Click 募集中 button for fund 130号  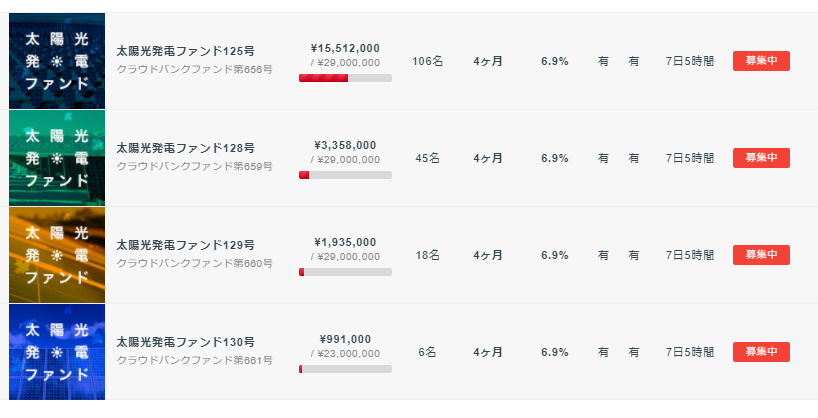click(x=761, y=352)
